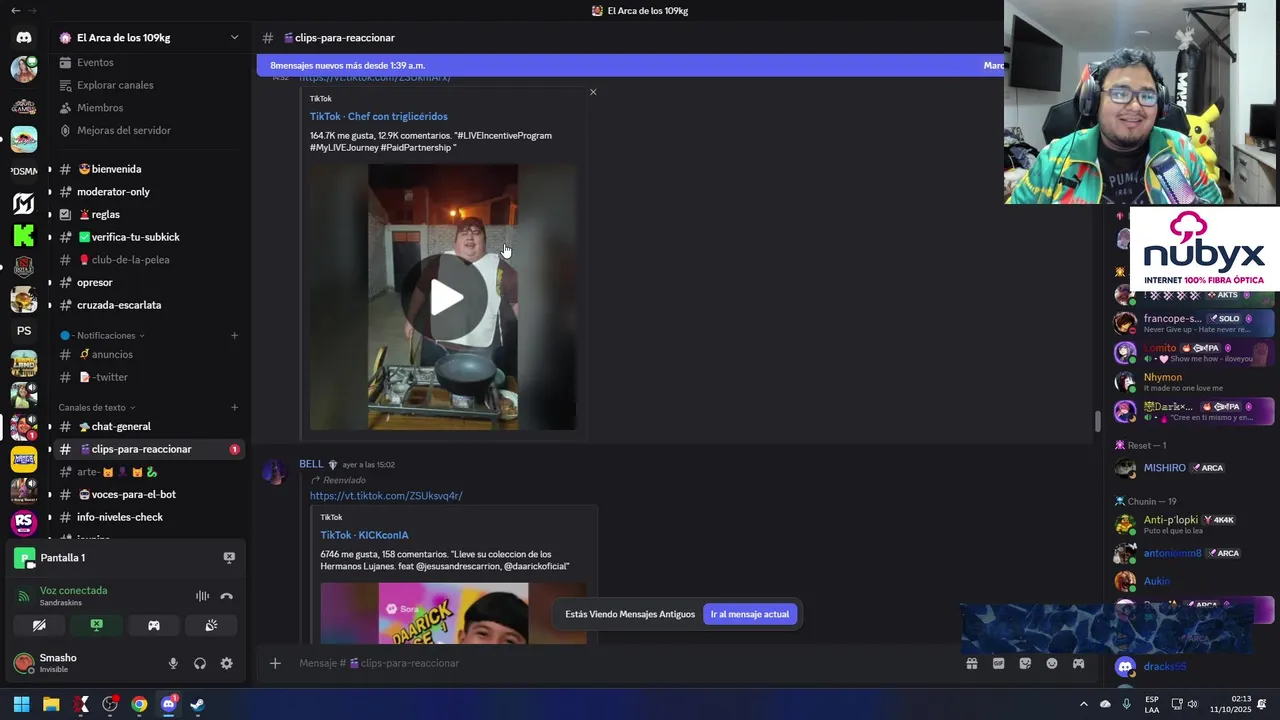The height and width of the screenshot is (720, 1280).
Task: Select the bienvenida channel
Action: pyautogui.click(x=150, y=169)
